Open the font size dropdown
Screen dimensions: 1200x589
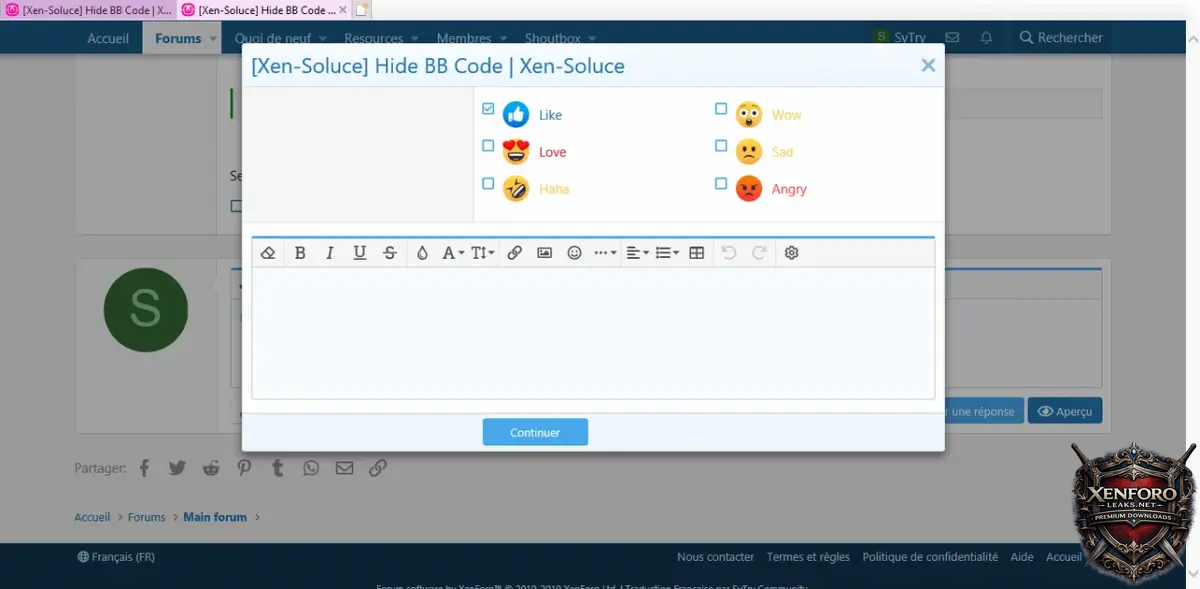483,253
